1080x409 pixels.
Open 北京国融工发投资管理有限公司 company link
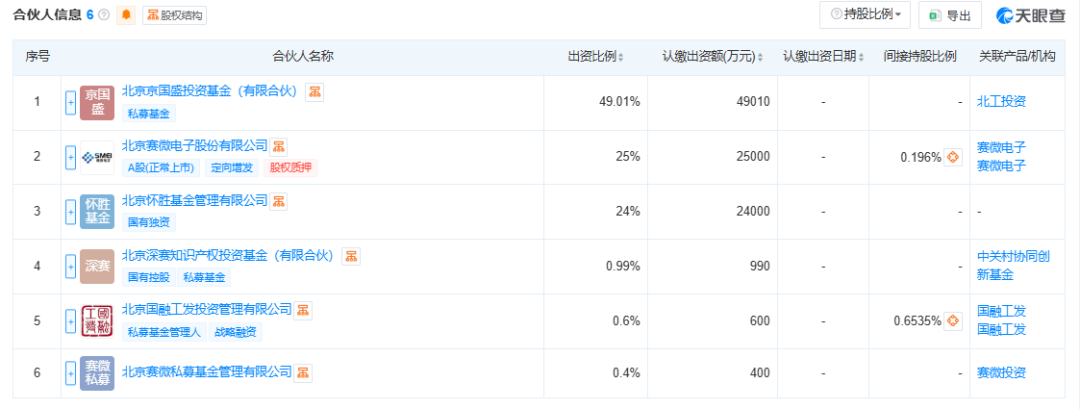pos(206,310)
